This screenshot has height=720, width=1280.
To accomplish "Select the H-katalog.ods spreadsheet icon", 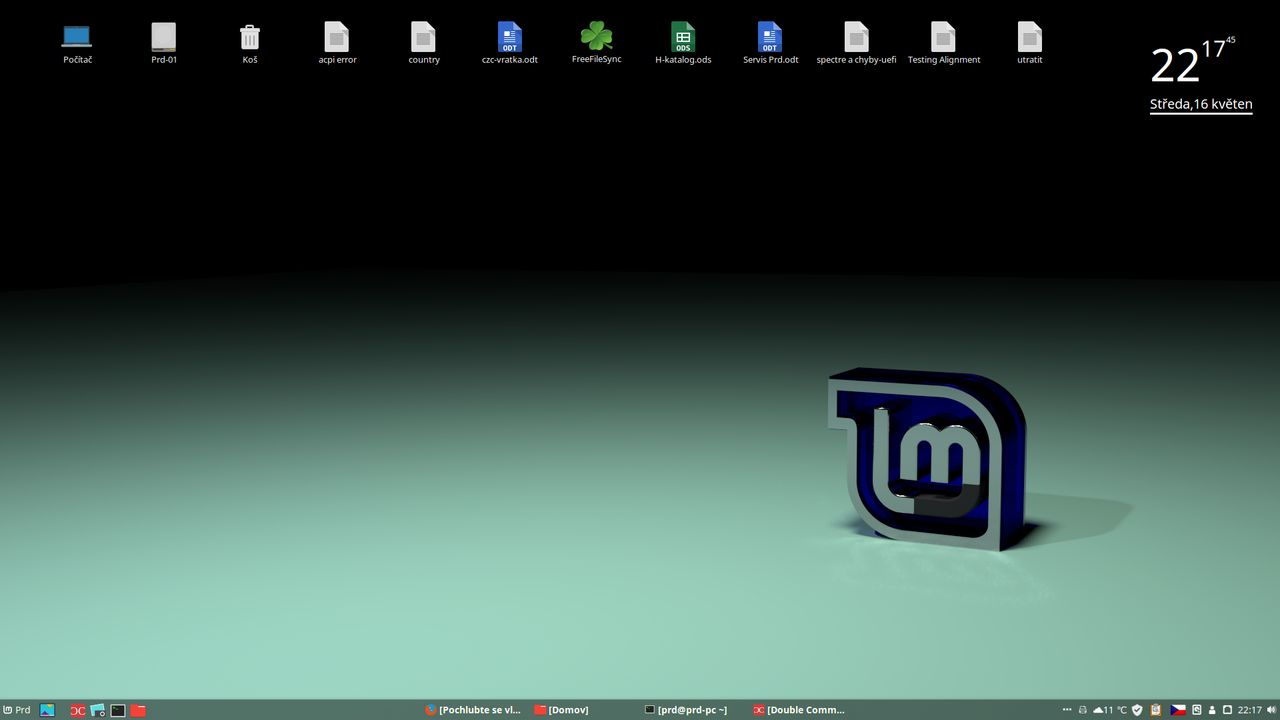I will pyautogui.click(x=683, y=44).
